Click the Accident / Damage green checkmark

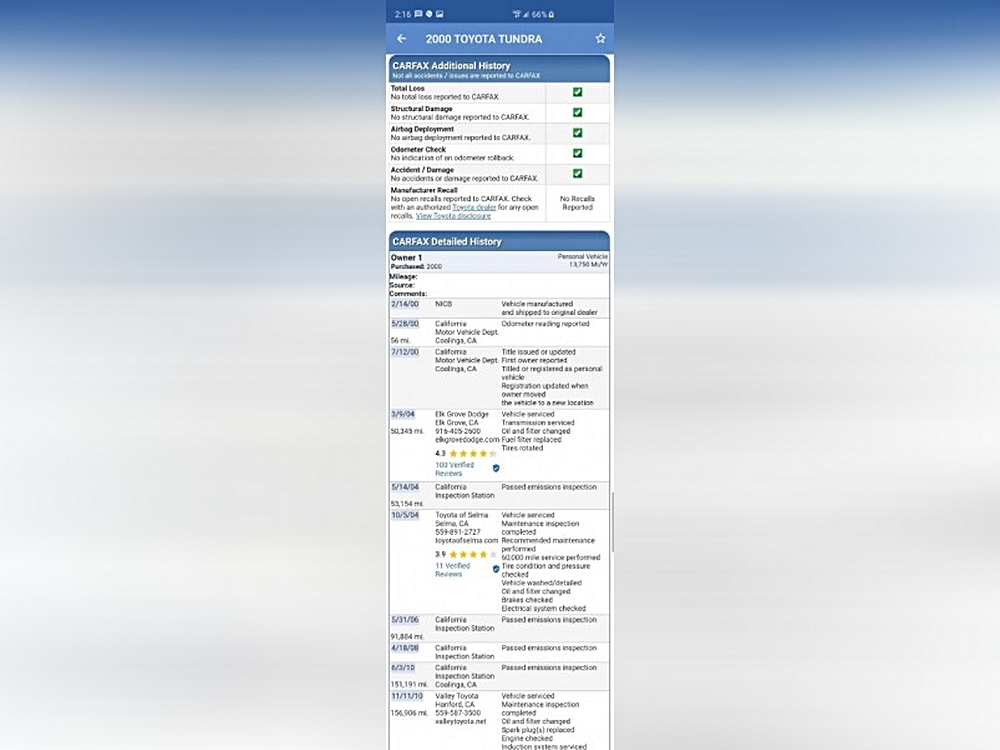[x=577, y=174]
